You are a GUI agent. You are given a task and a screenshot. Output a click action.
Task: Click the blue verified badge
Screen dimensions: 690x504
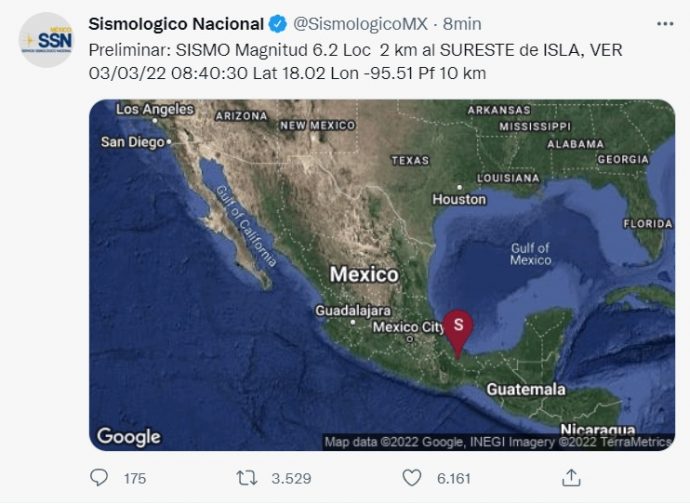tap(277, 24)
